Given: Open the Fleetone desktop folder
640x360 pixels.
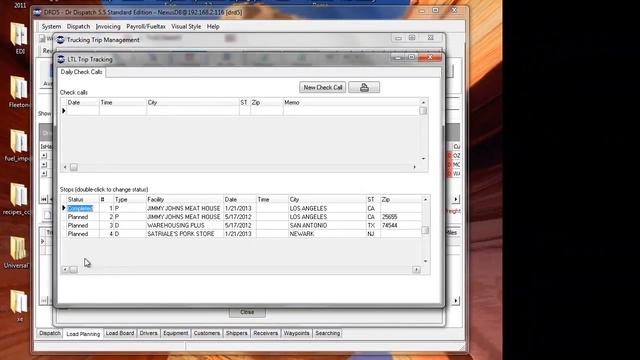Looking at the screenshot, I should [x=19, y=91].
